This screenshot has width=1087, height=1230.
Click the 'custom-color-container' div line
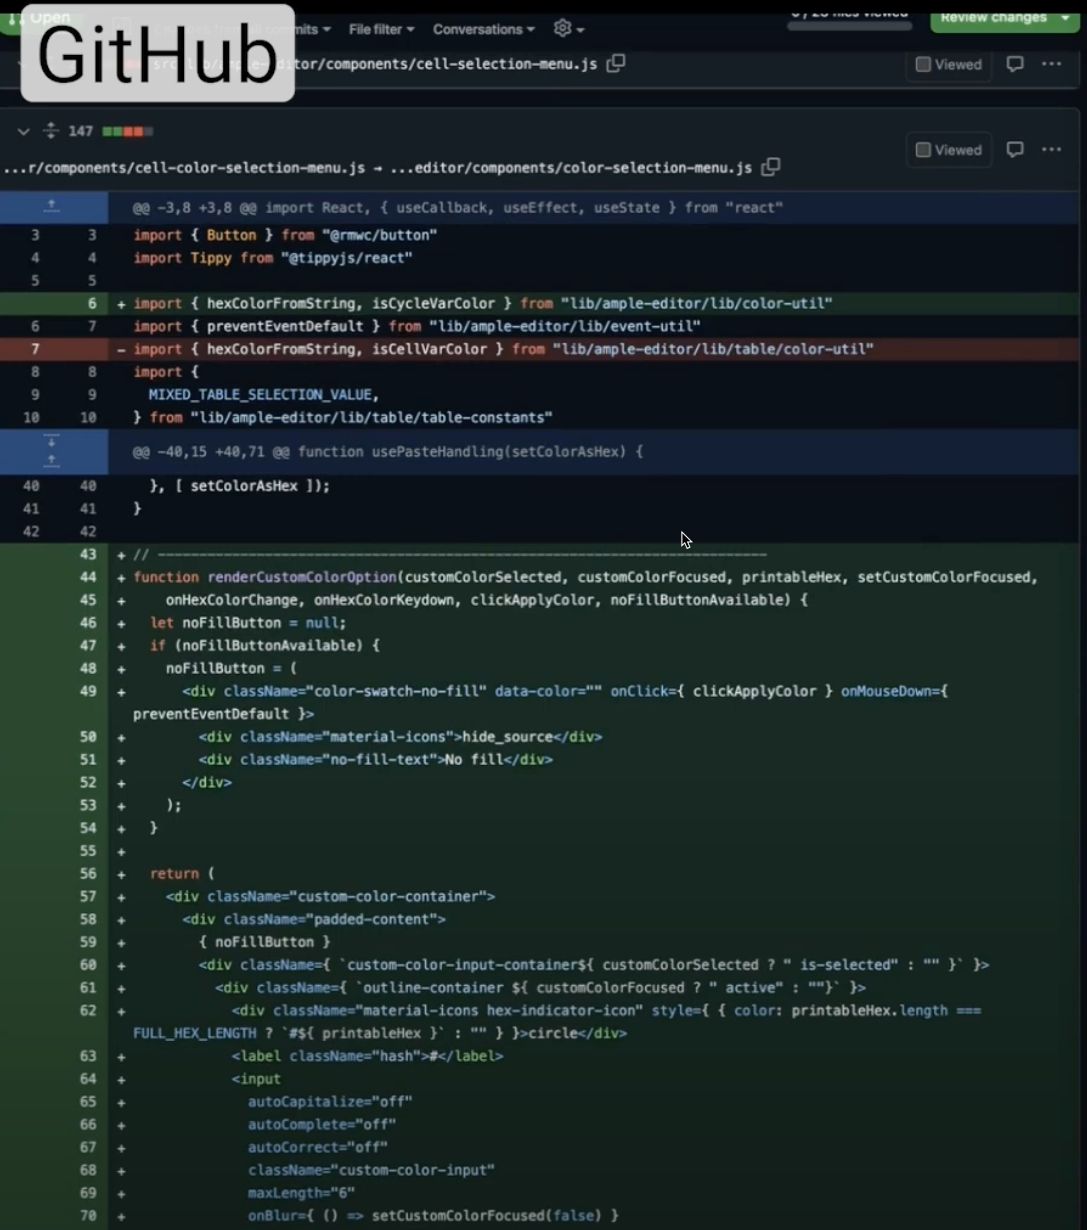[331, 897]
